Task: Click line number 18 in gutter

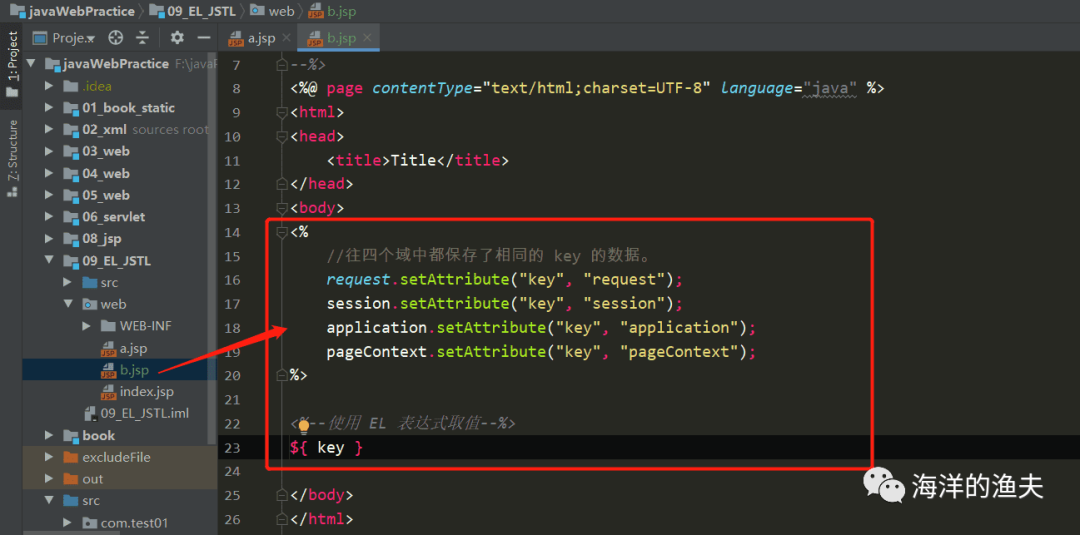Action: pyautogui.click(x=233, y=328)
